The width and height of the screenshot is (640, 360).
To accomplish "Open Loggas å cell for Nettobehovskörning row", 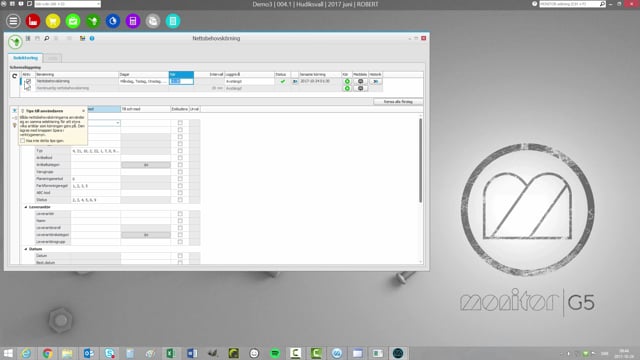I will 249,81.
